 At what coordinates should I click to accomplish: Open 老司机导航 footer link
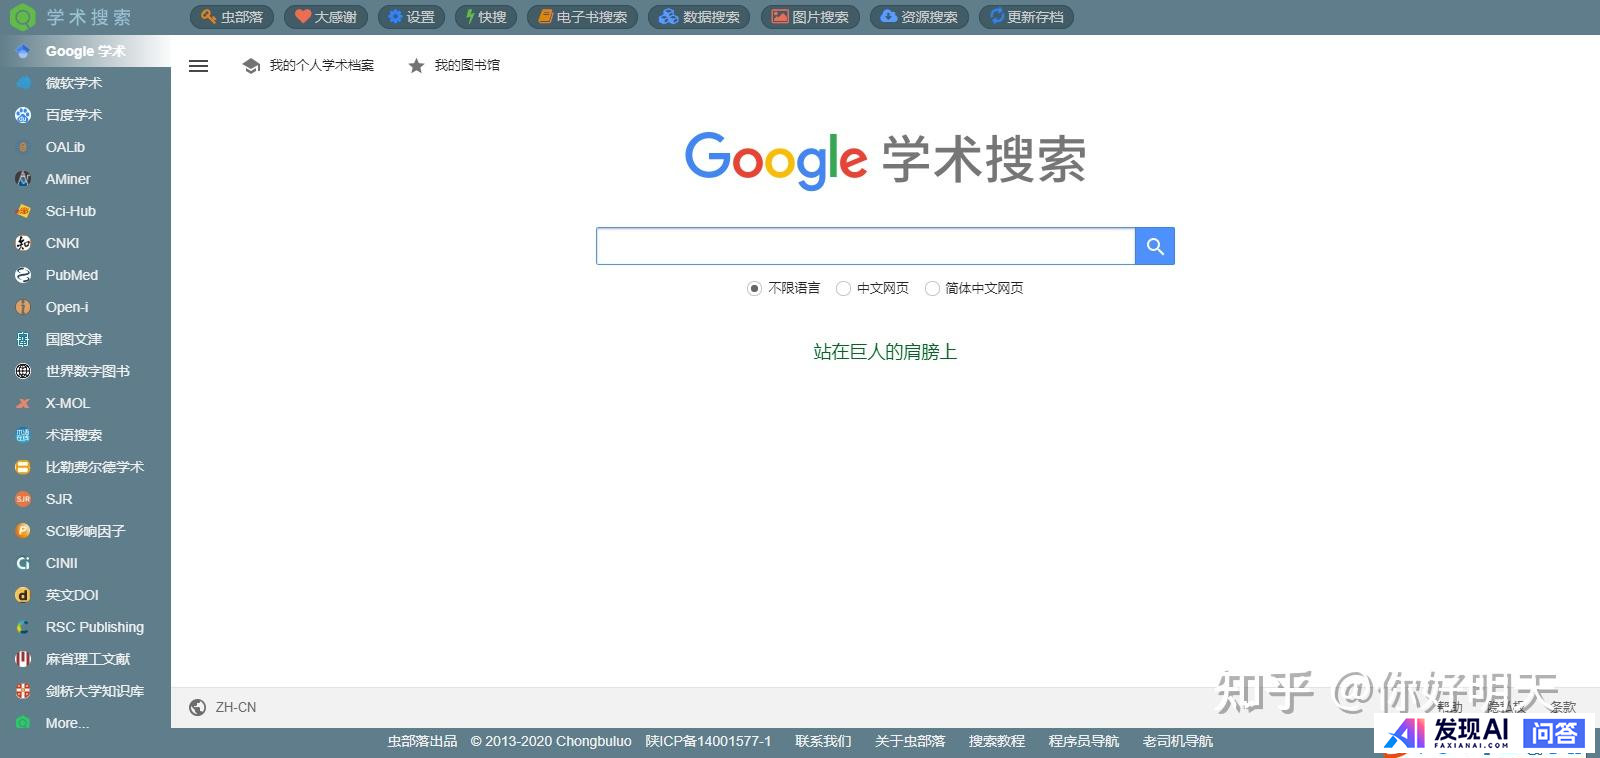click(x=1178, y=741)
